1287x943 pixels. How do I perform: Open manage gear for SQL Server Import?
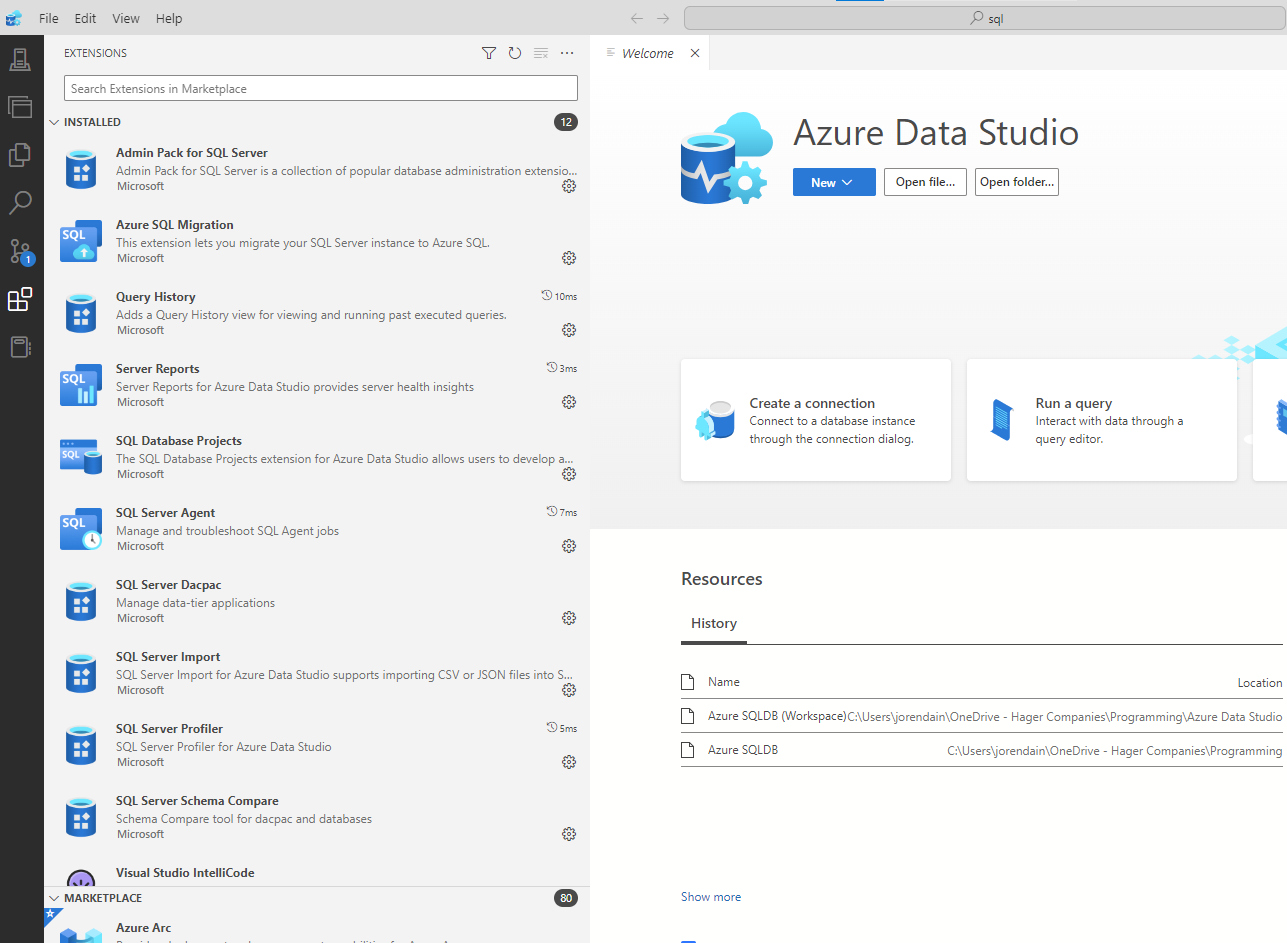[x=569, y=690]
